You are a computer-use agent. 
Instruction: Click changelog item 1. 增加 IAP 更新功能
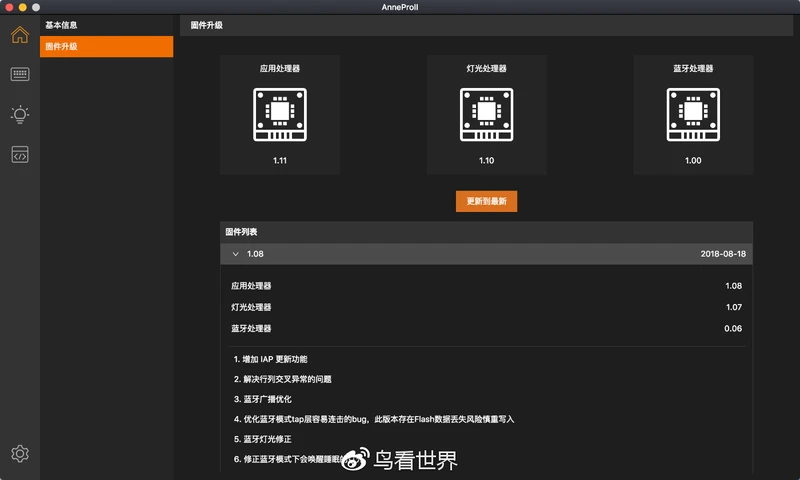click(270, 359)
